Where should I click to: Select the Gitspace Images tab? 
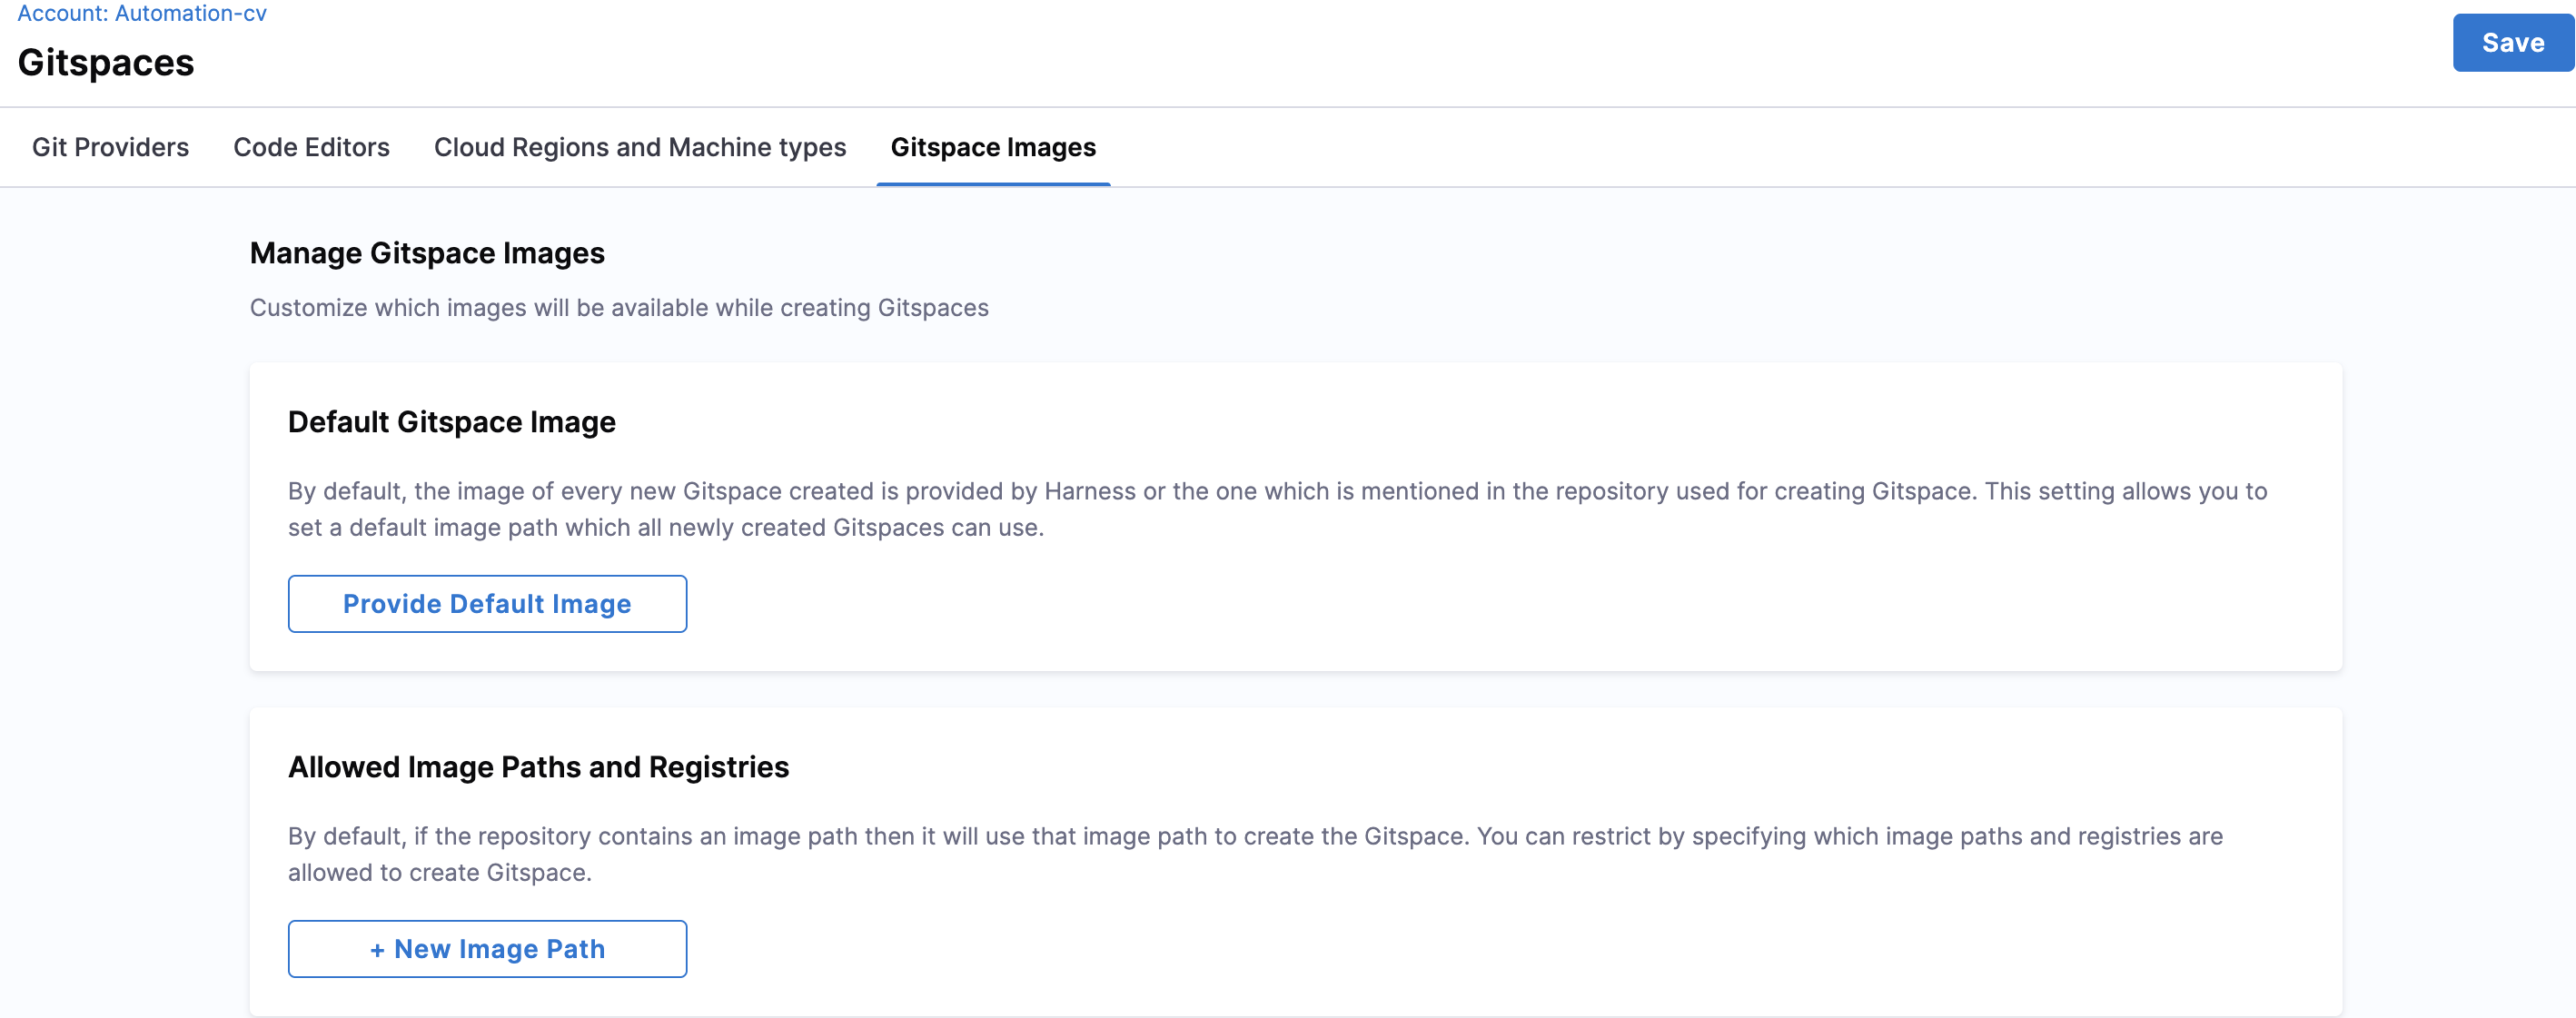coord(992,147)
